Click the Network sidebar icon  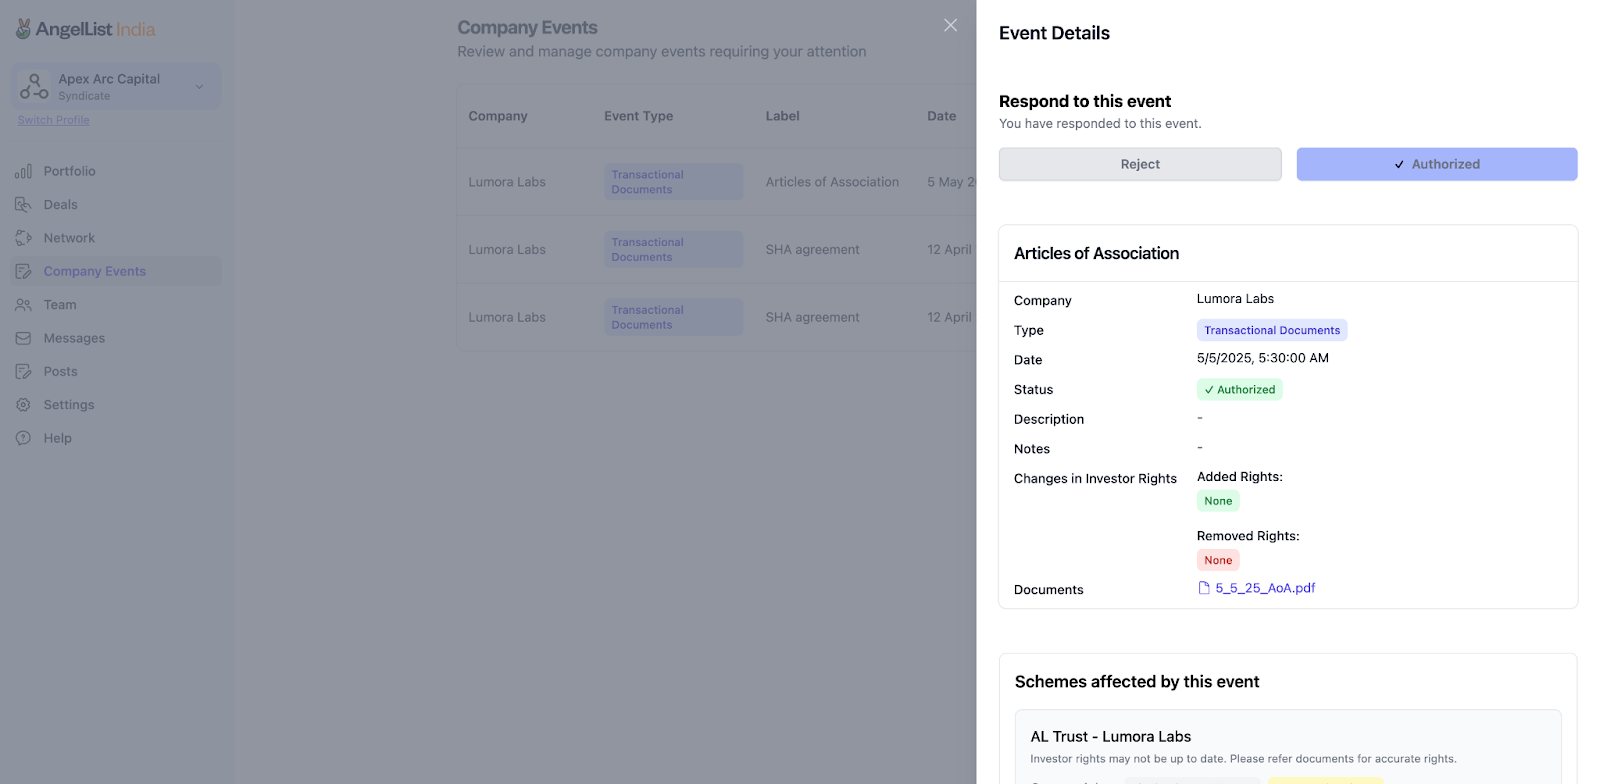[x=23, y=238]
